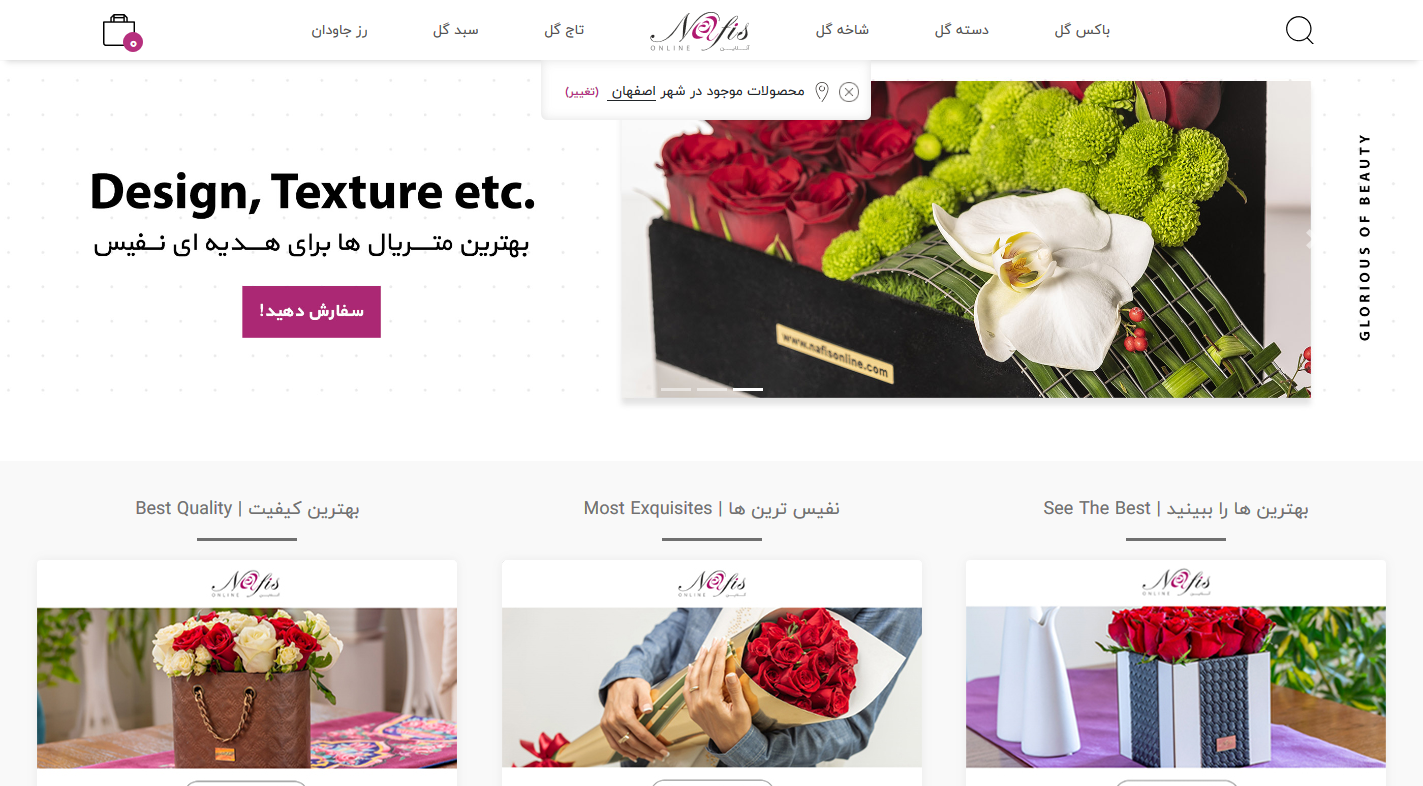Screen dimensions: 1423x786
Task: Open the shopping bag cart icon
Action: pos(122,32)
